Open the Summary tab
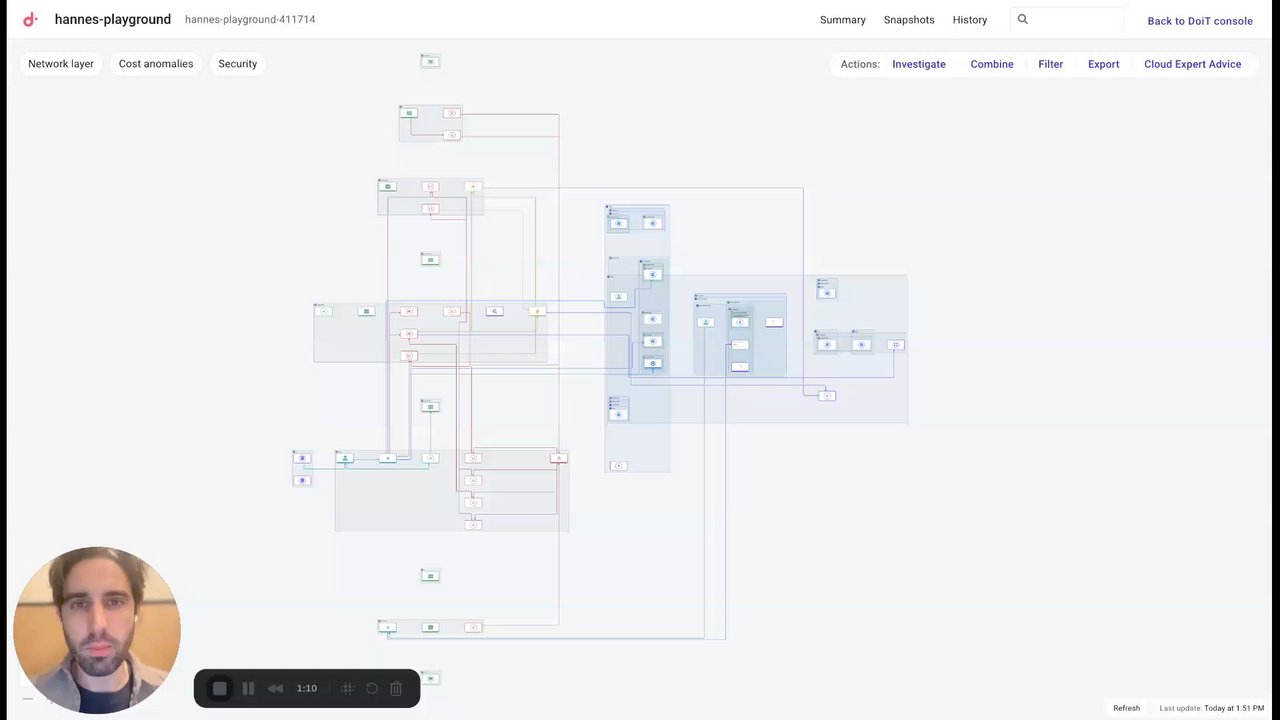The height and width of the screenshot is (720, 1280). click(843, 20)
